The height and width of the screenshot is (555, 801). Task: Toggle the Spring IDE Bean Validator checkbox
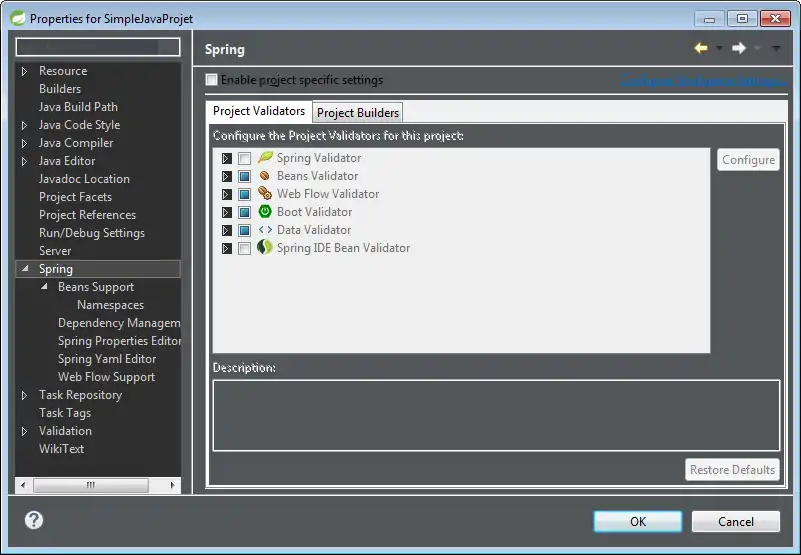point(245,249)
